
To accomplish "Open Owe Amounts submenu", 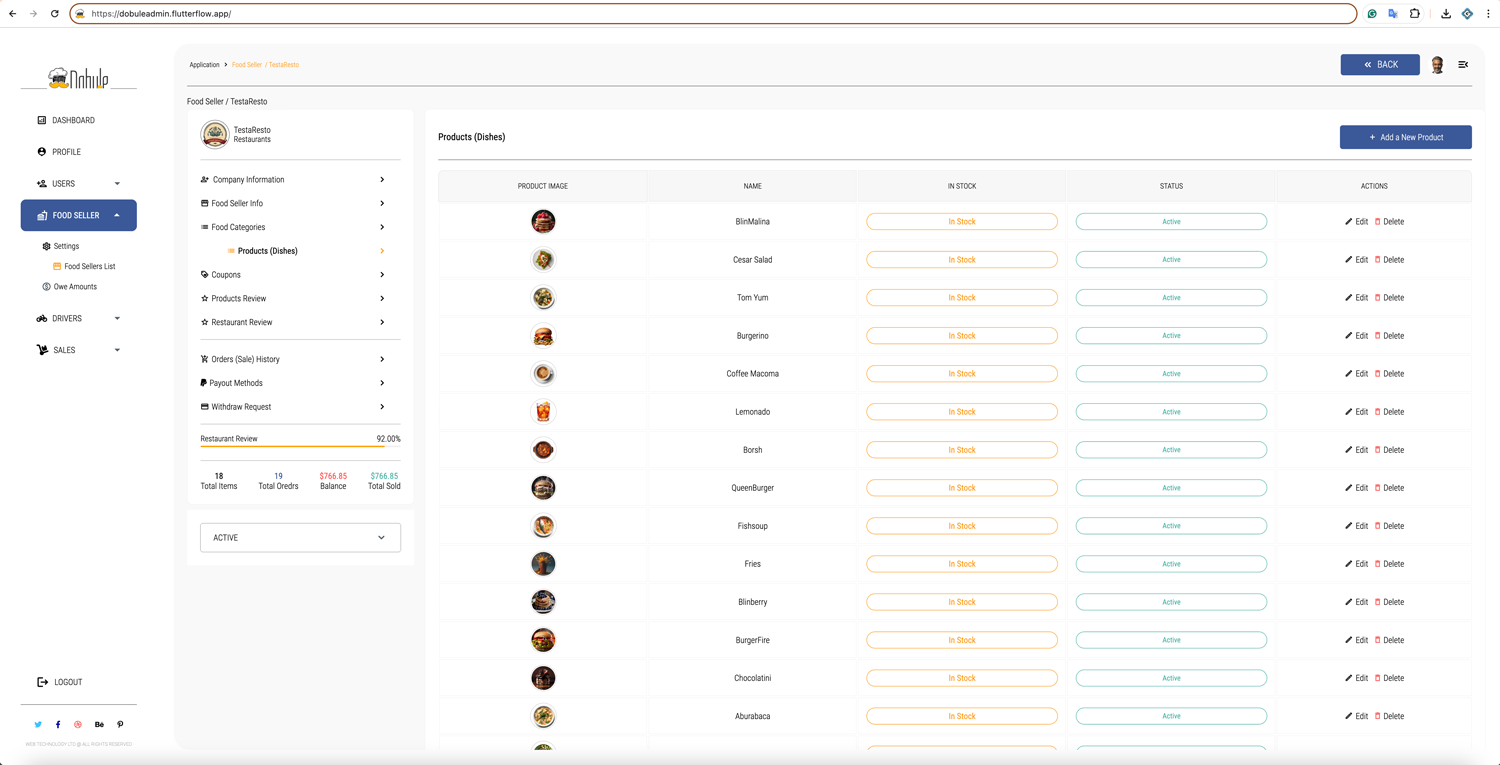I will (x=70, y=287).
